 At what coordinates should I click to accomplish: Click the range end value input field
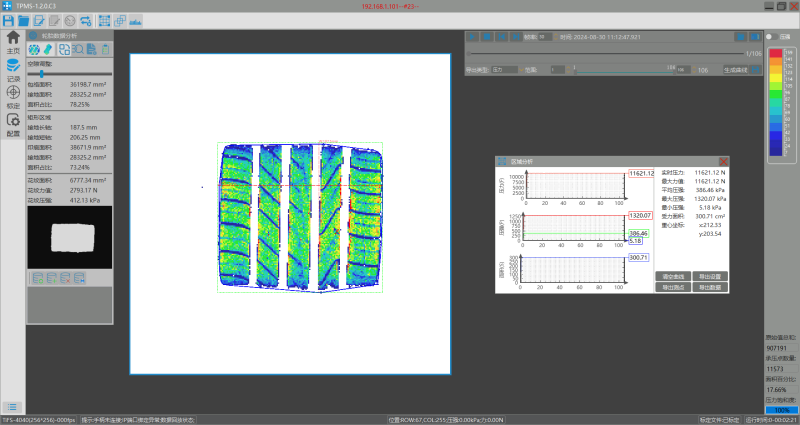[x=682, y=69]
